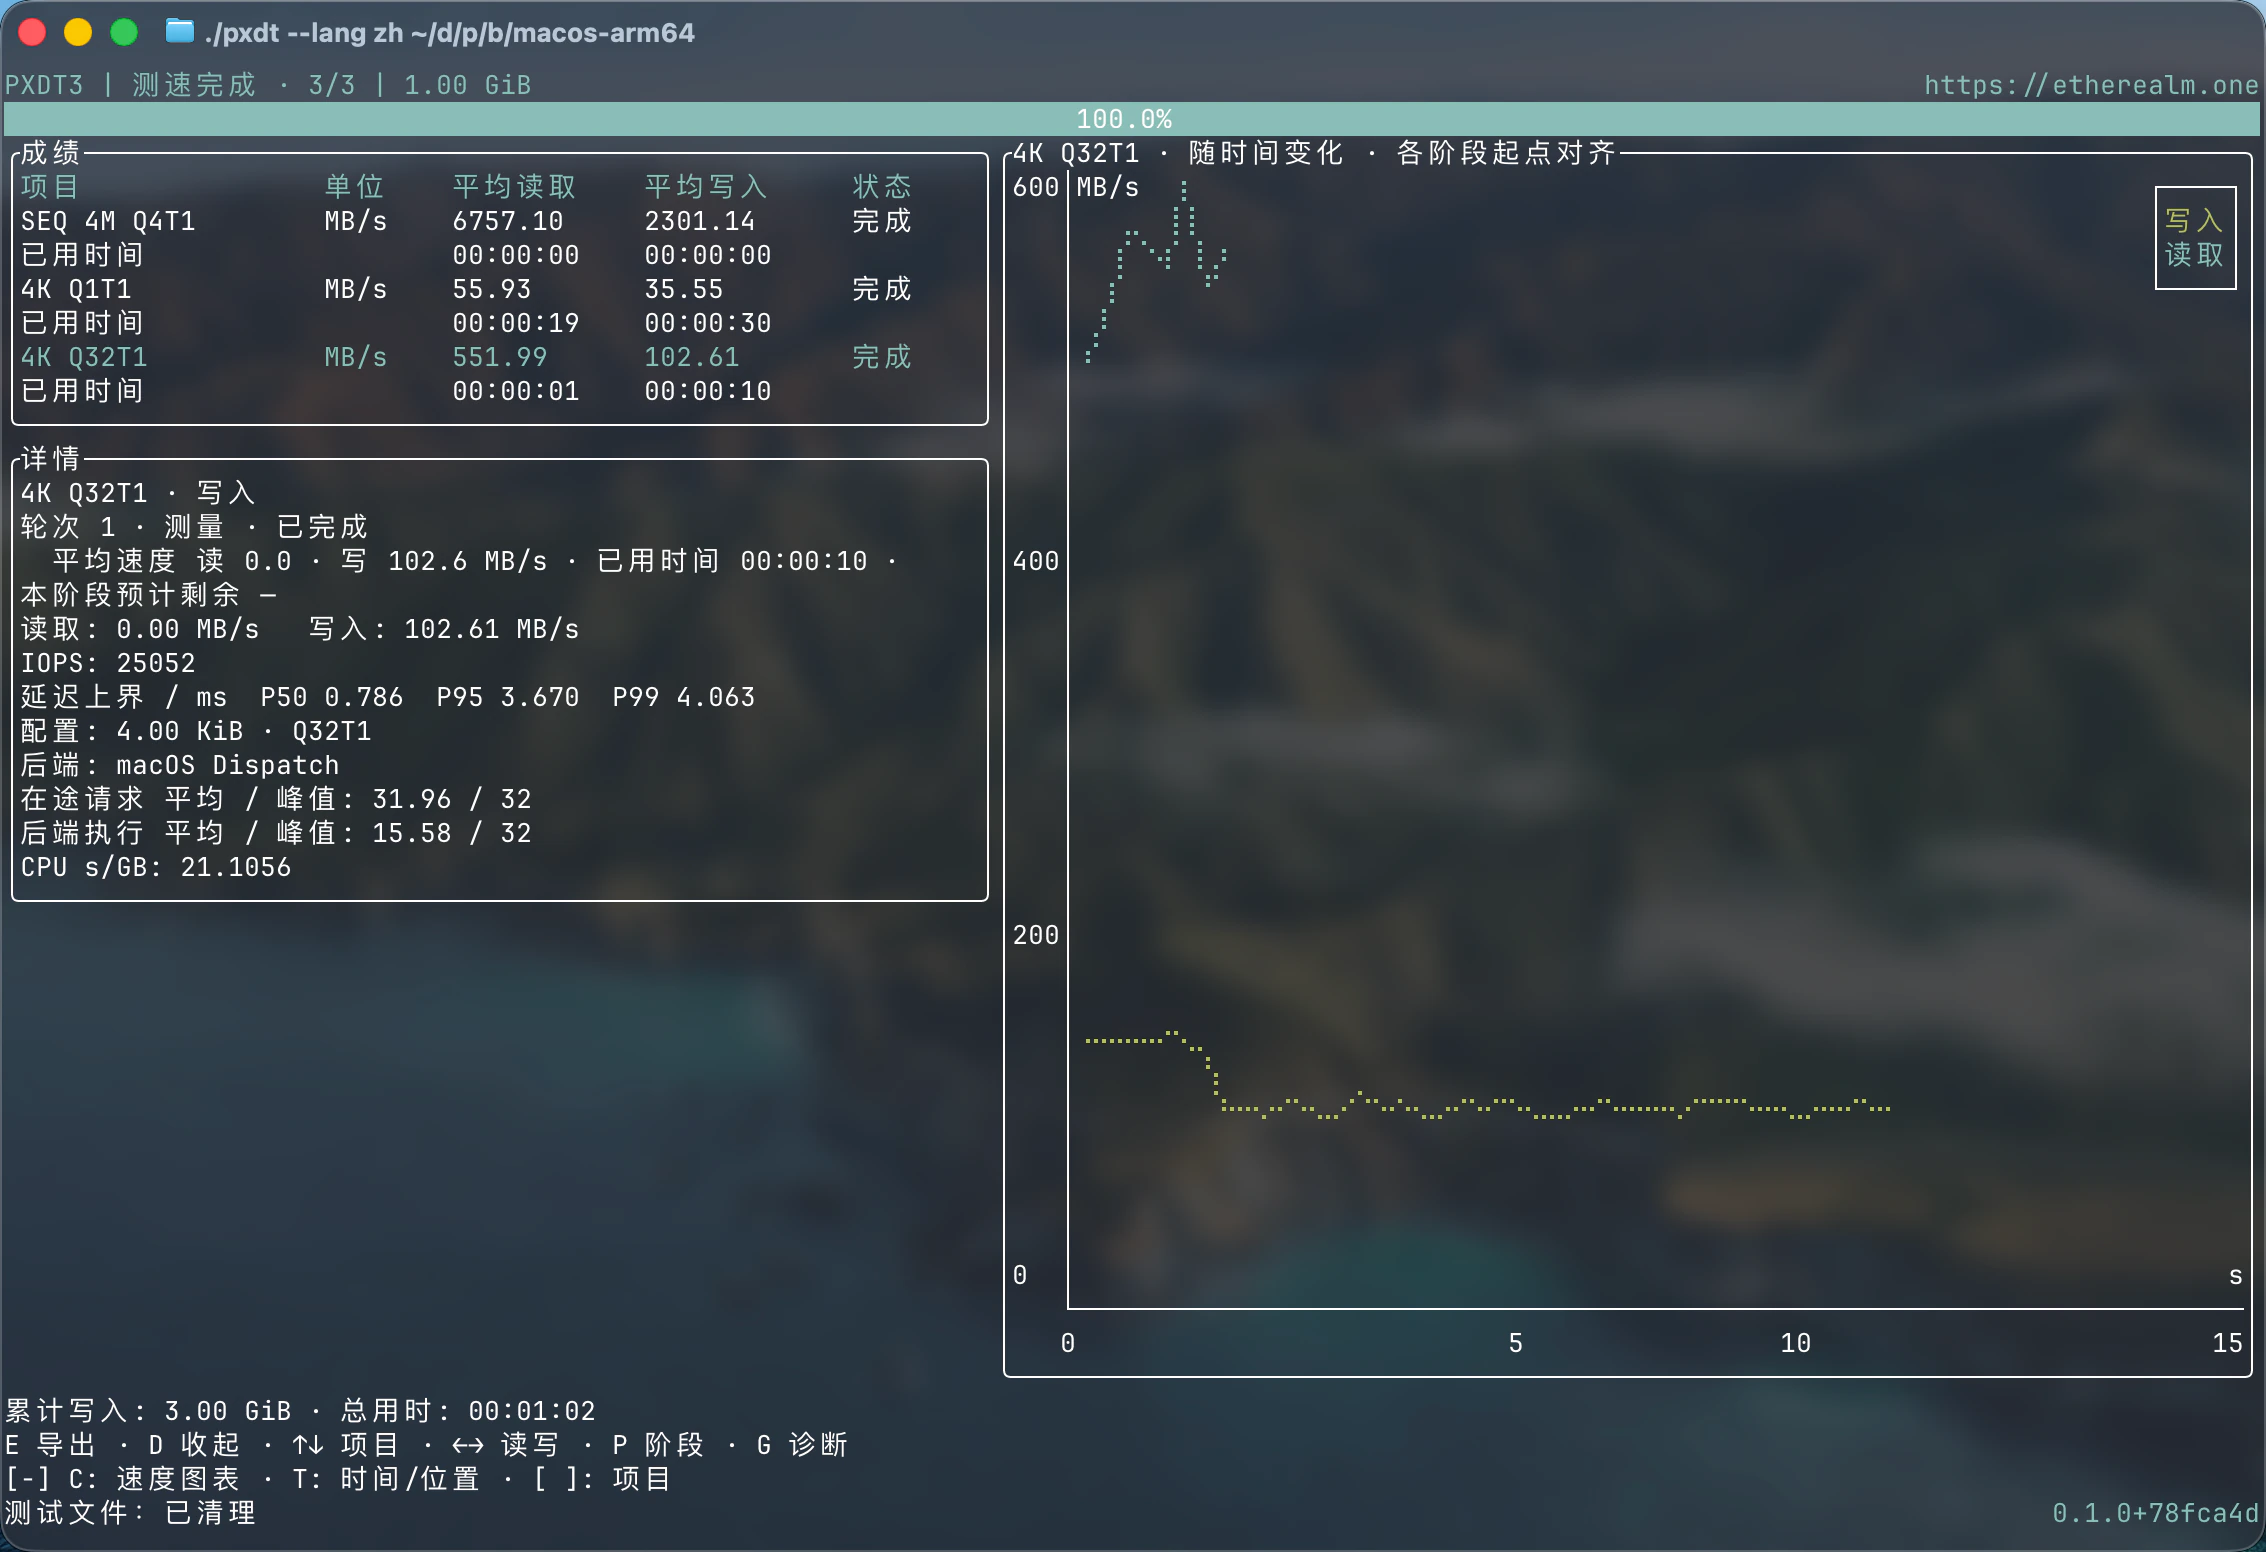Open the https://etherealm.one link
The image size is (2266, 1552).
click(2091, 85)
